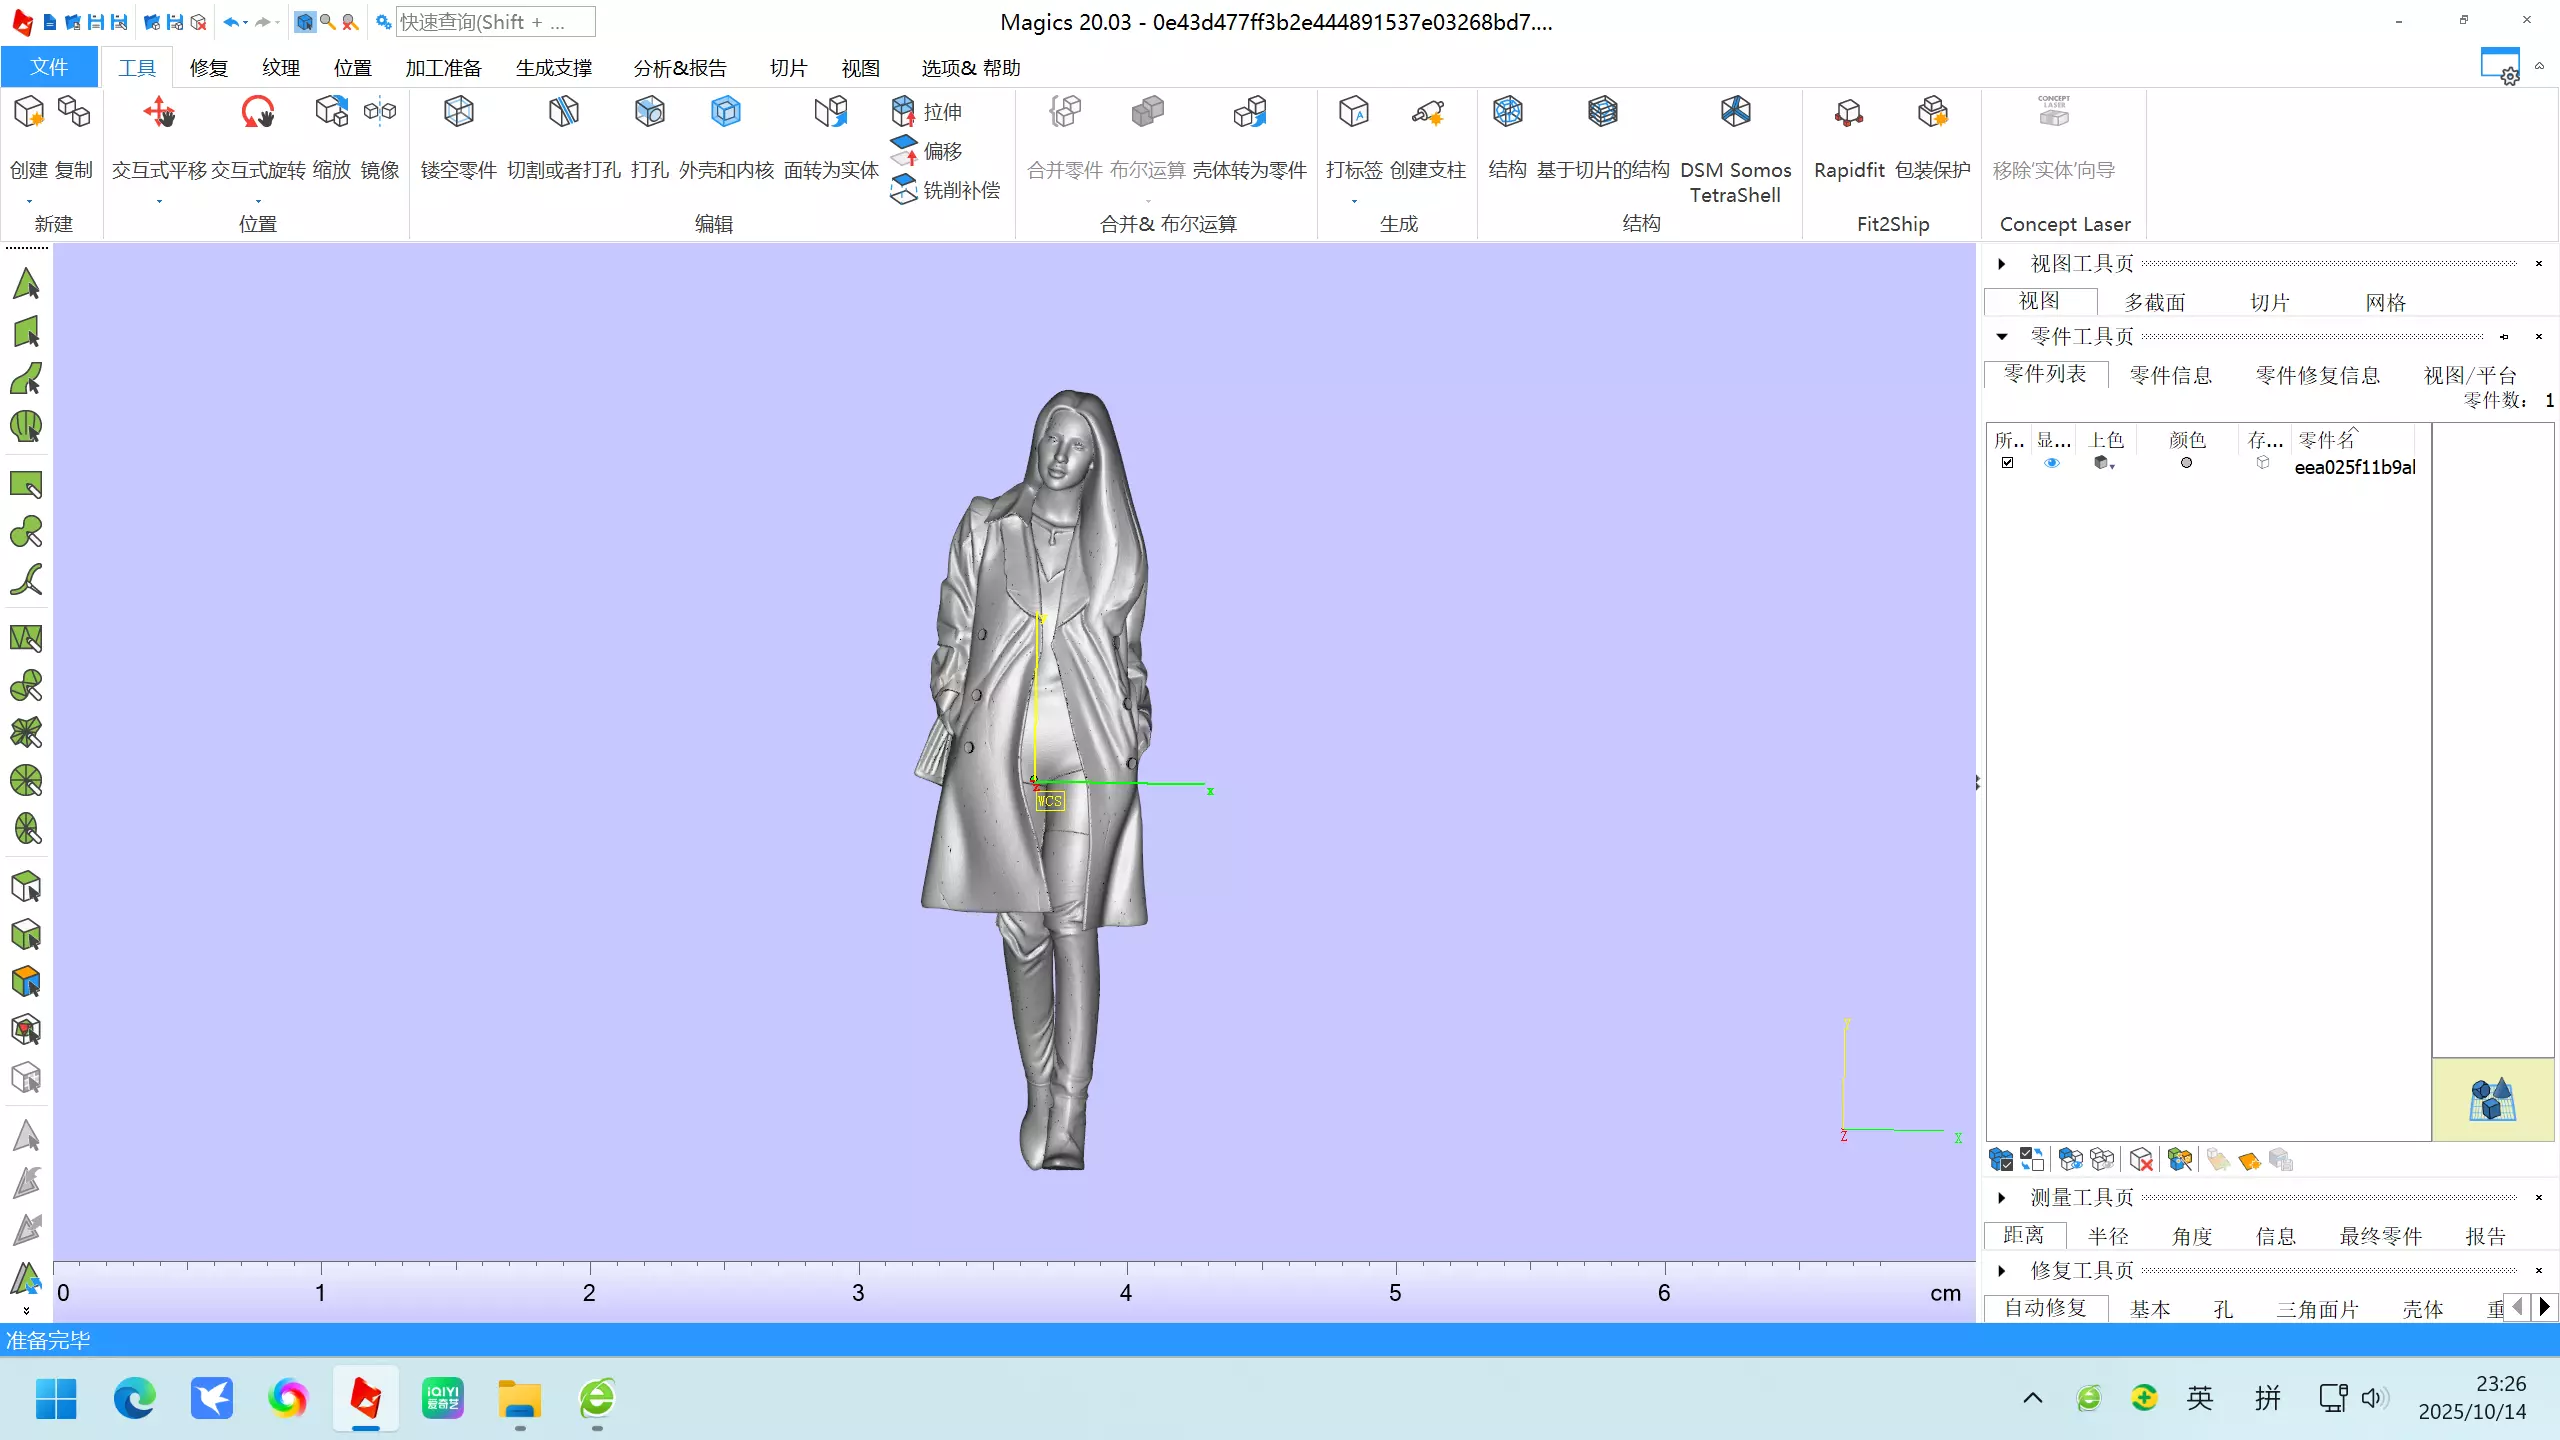Click the Create Pillar (创建支柱) icon
The height and width of the screenshot is (1440, 2560).
tap(1428, 113)
